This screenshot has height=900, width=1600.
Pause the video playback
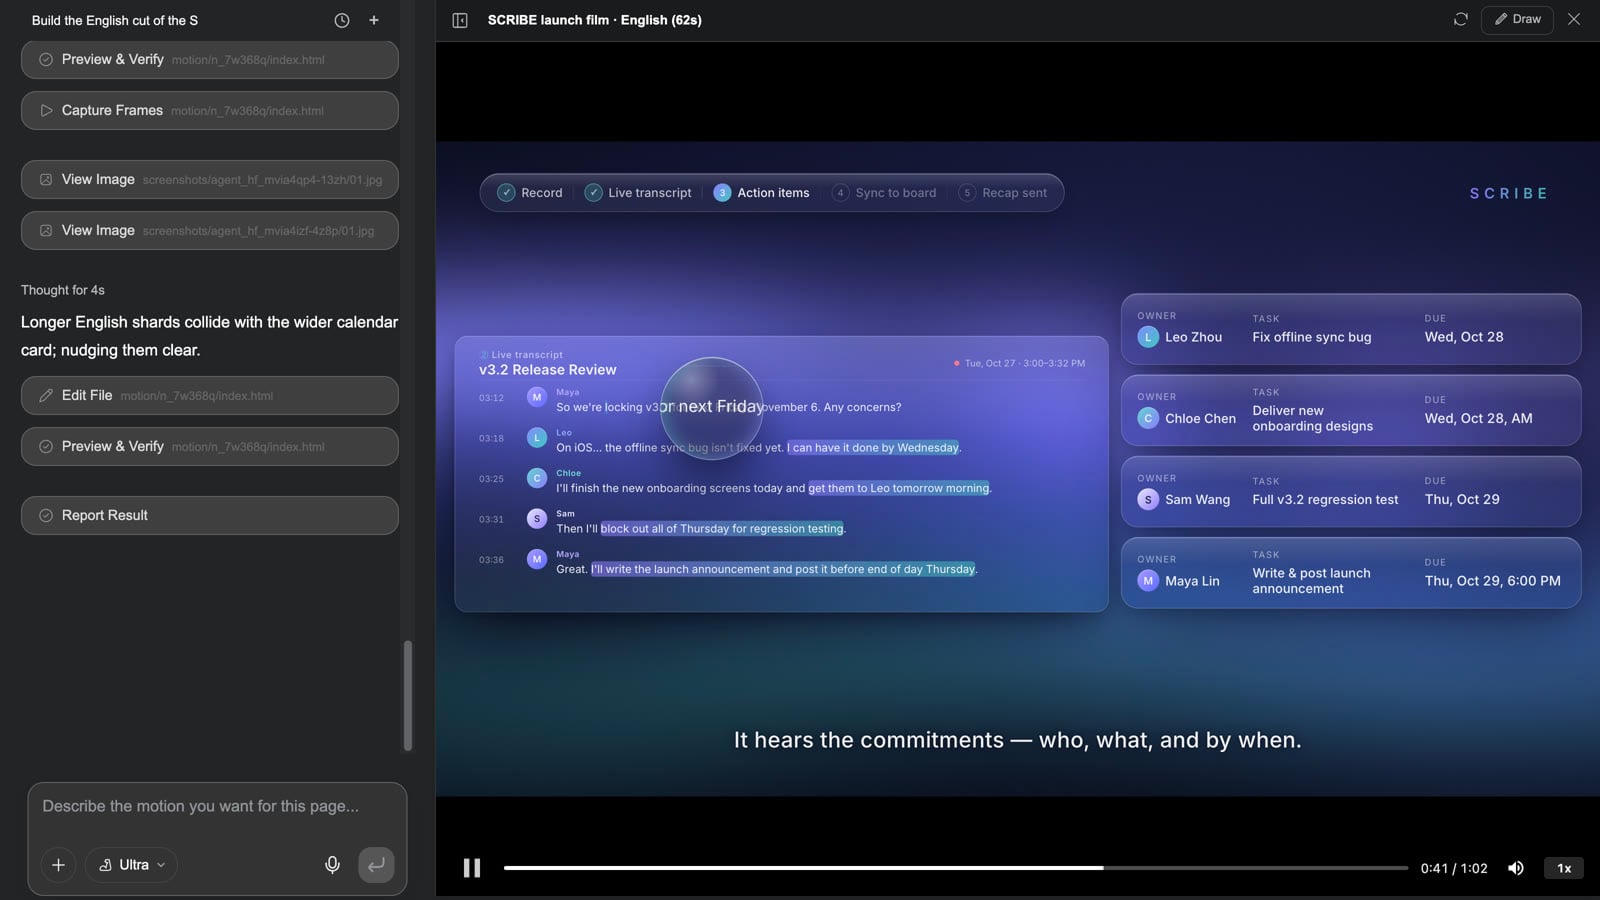pos(472,868)
